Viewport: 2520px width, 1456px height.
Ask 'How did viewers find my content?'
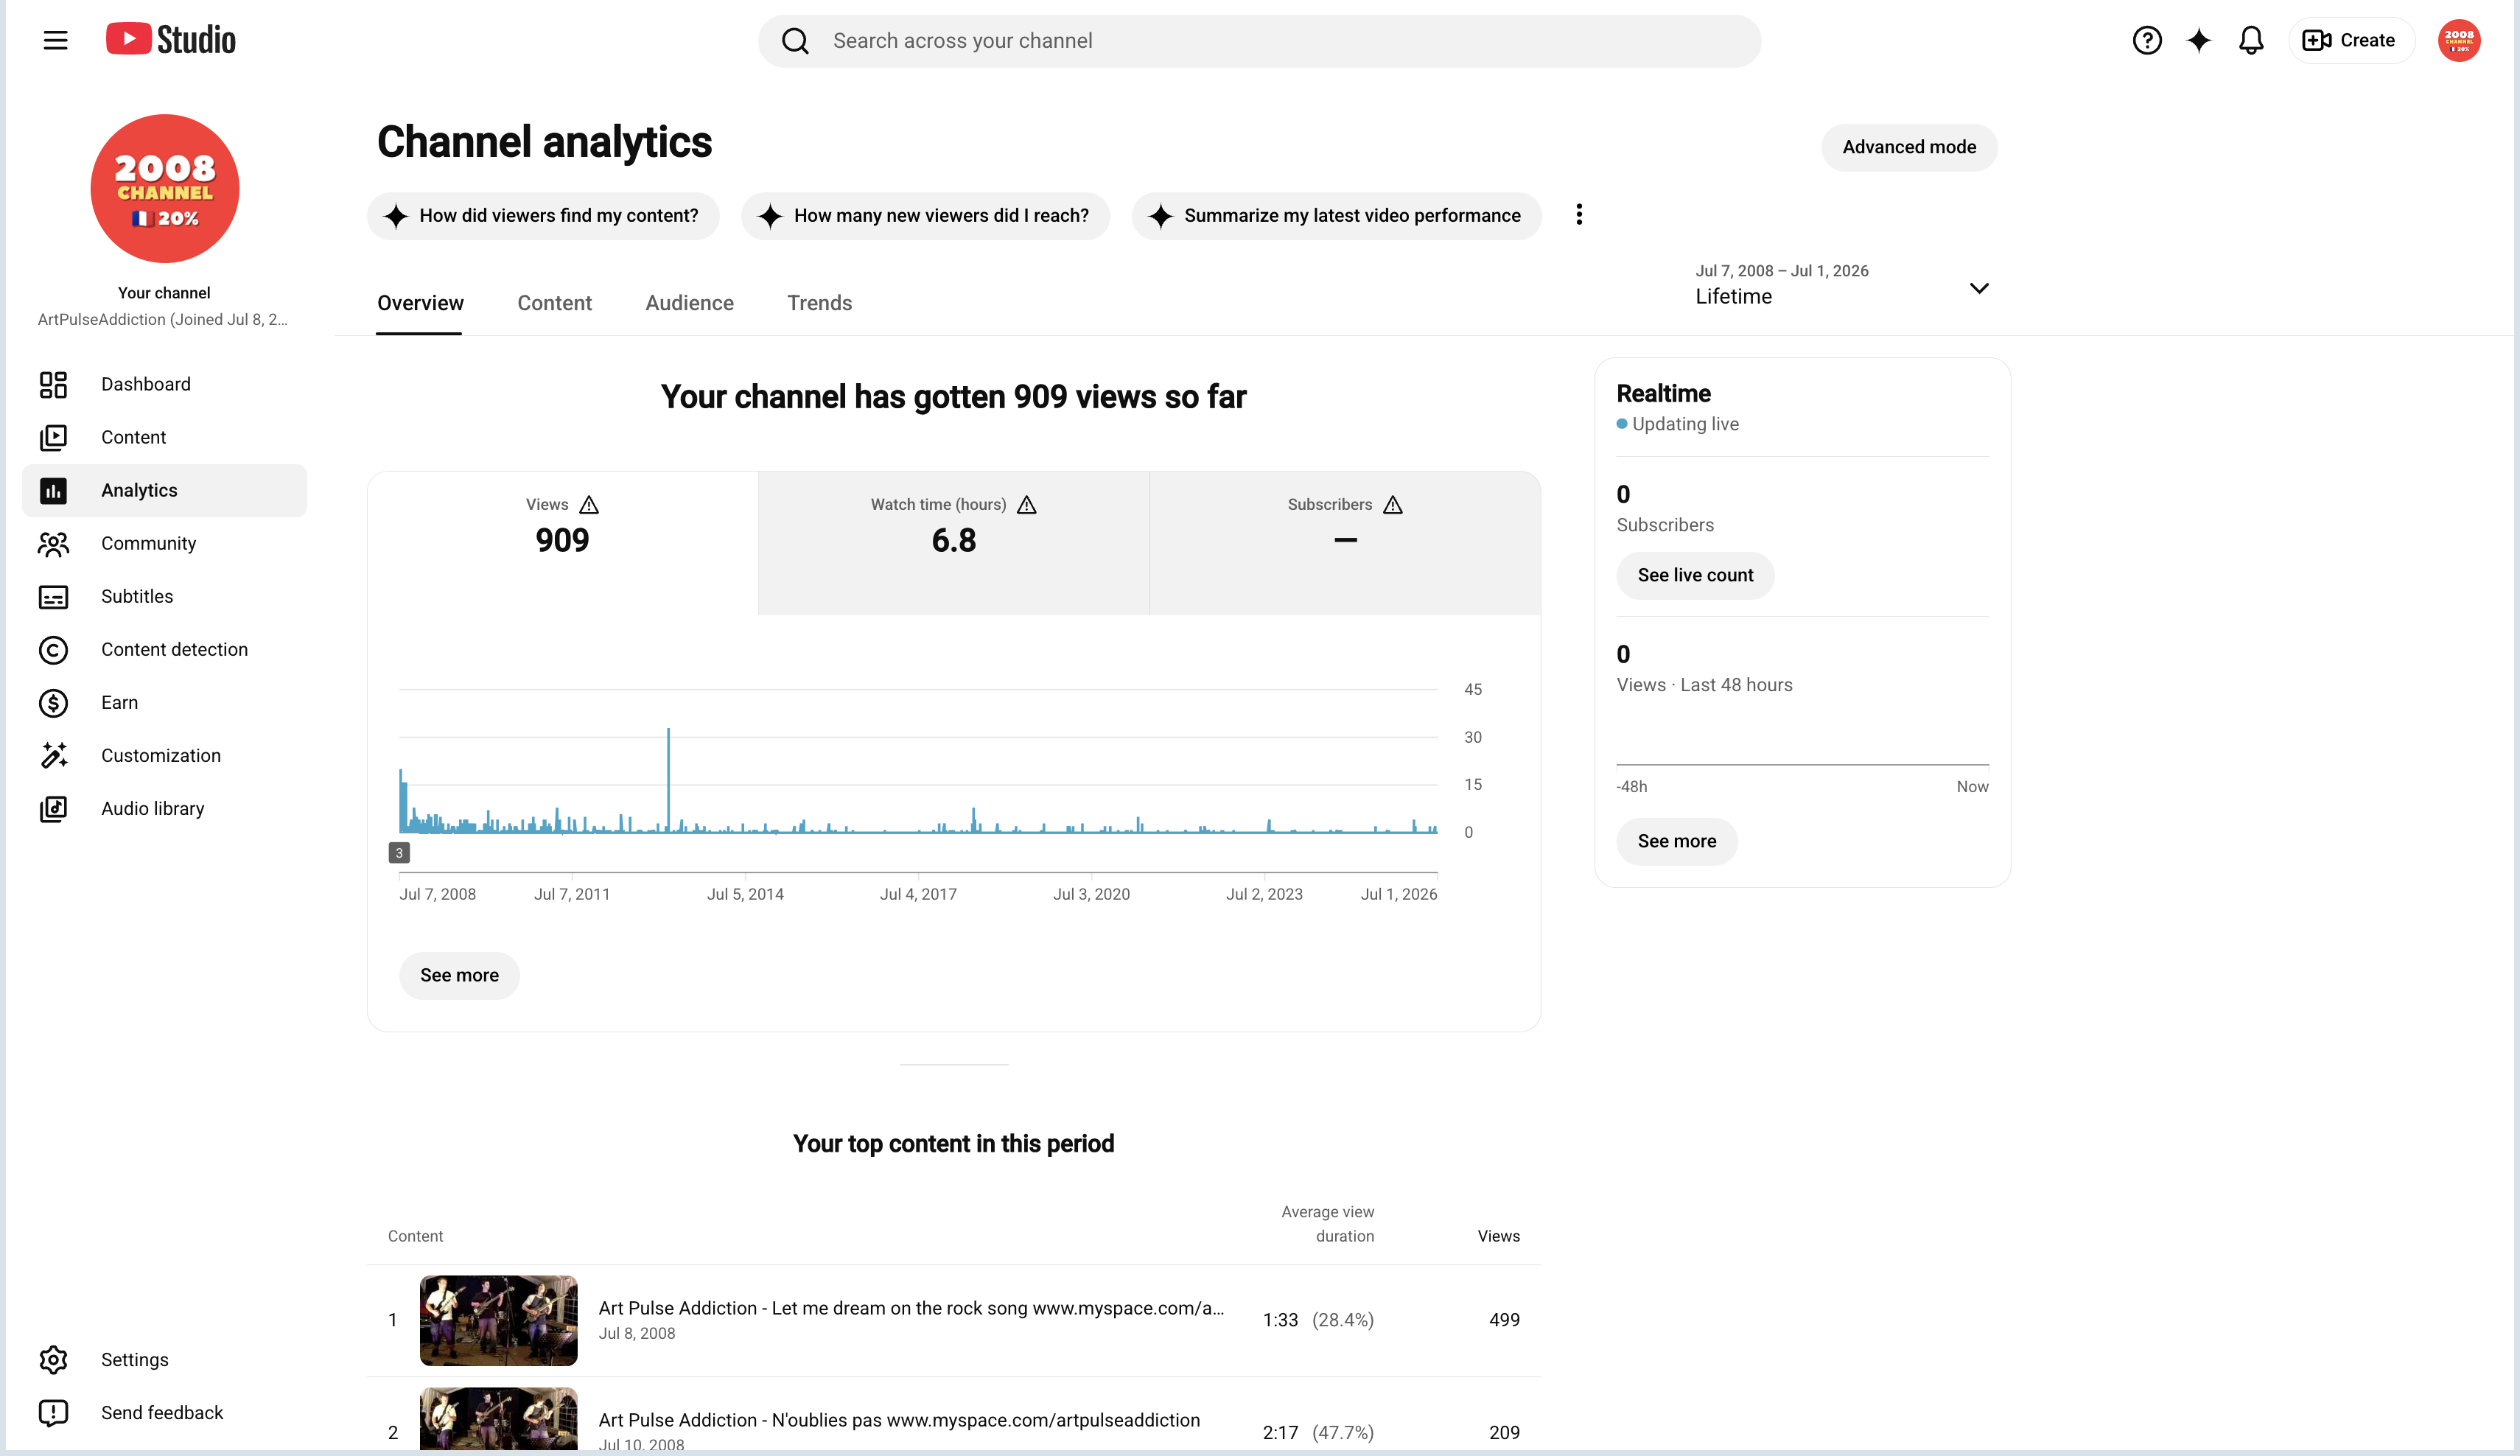[543, 216]
